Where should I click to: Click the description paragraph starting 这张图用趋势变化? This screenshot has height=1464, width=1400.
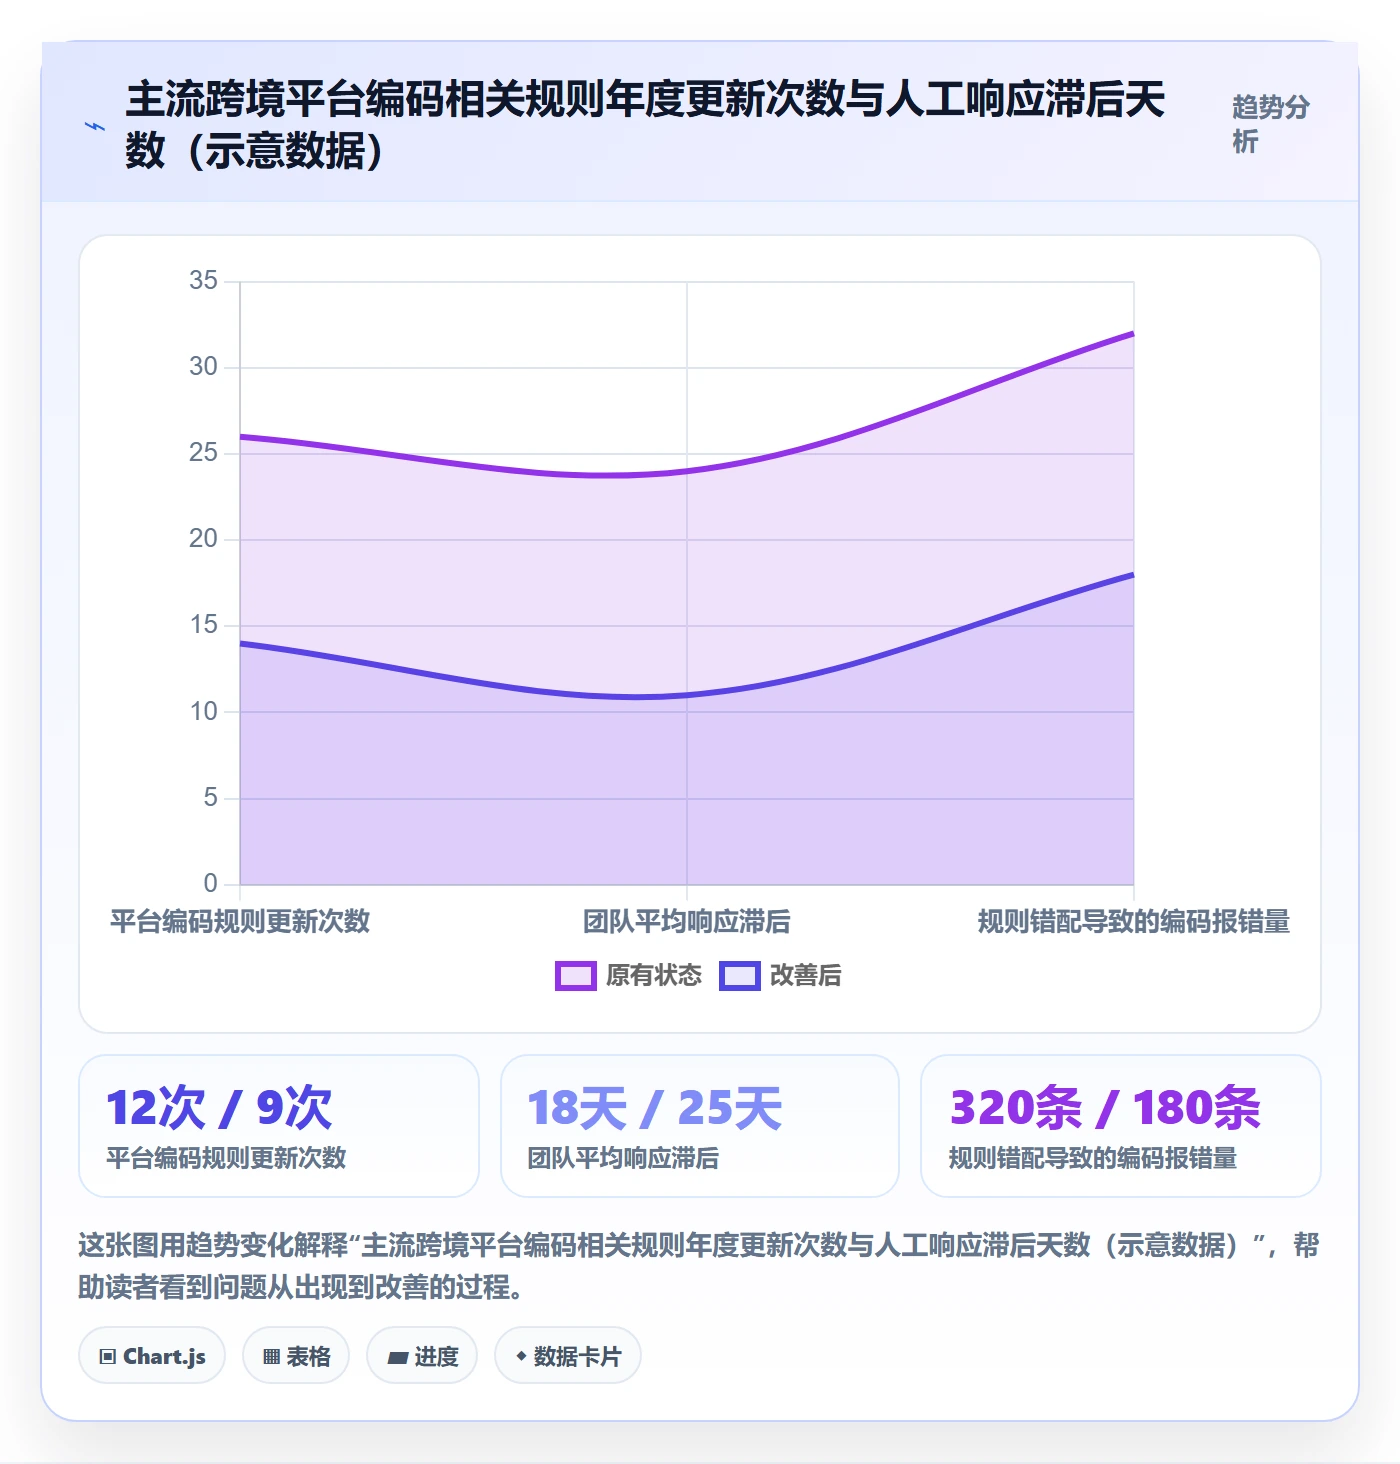click(x=699, y=1266)
